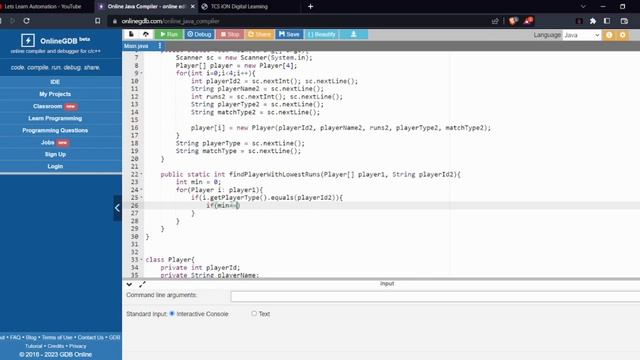Viewport: 640px width, 360px height.
Task: Click the Share button
Action: (259, 34)
